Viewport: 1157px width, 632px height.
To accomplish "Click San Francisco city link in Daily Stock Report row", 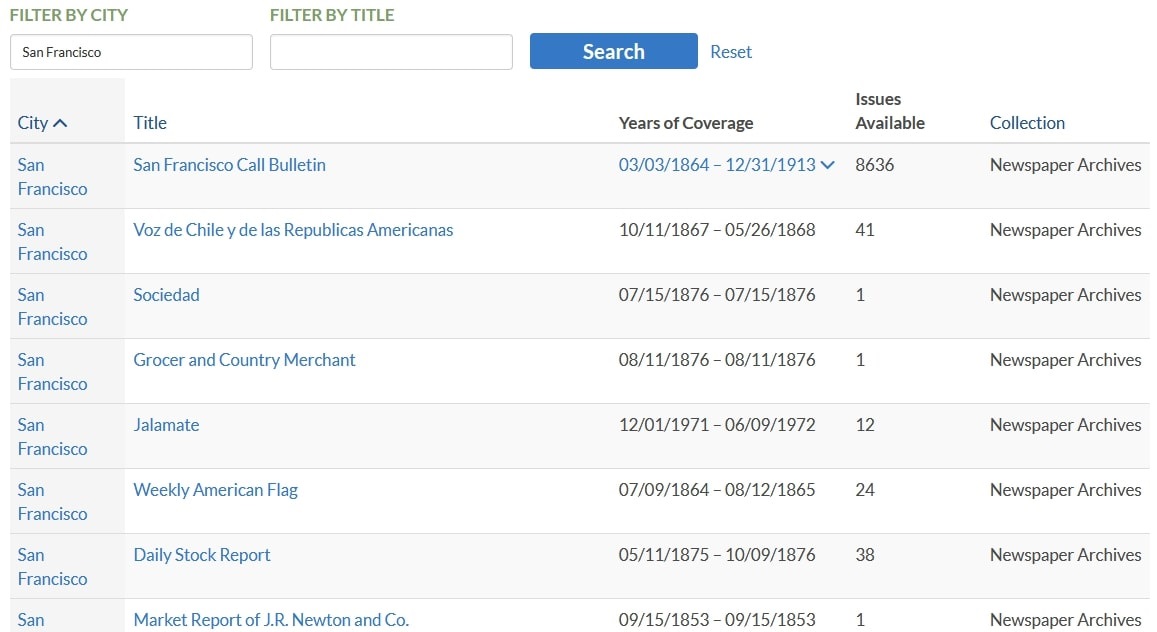I will tap(52, 566).
